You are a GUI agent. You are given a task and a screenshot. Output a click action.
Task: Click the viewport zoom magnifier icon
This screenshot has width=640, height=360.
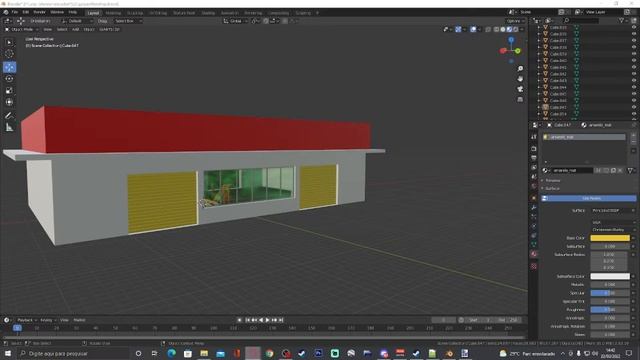point(520,69)
